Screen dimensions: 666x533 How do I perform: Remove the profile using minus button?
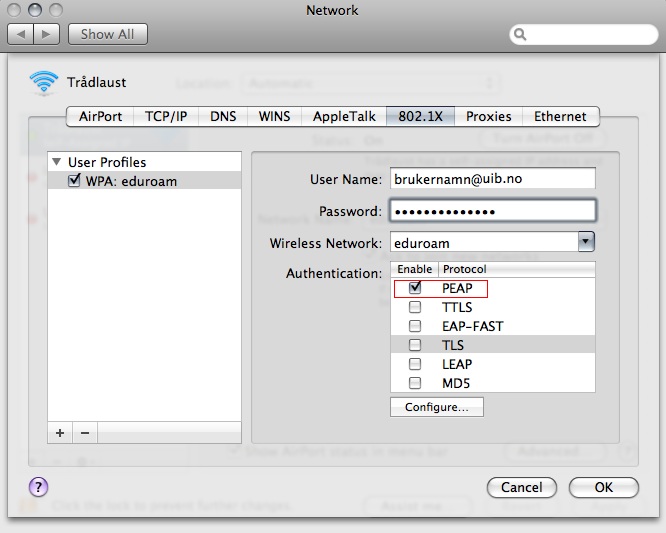pos(84,432)
